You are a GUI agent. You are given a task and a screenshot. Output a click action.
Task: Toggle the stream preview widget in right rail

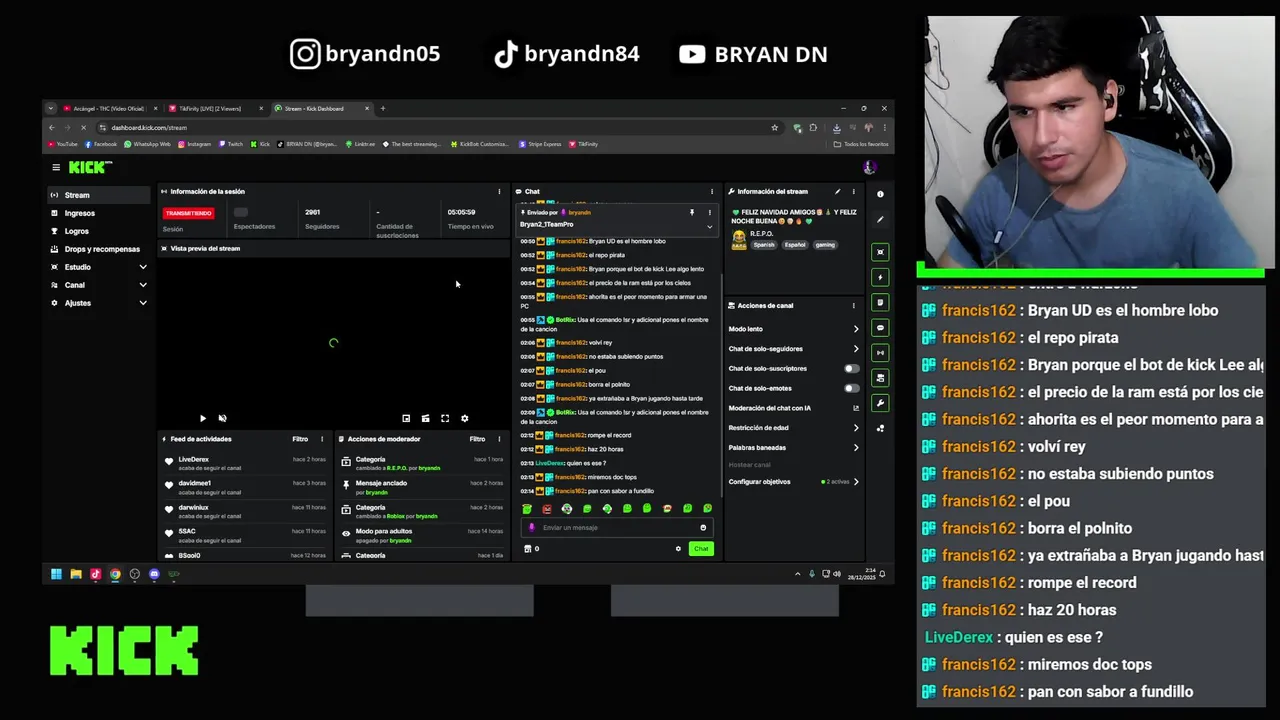pos(880,252)
